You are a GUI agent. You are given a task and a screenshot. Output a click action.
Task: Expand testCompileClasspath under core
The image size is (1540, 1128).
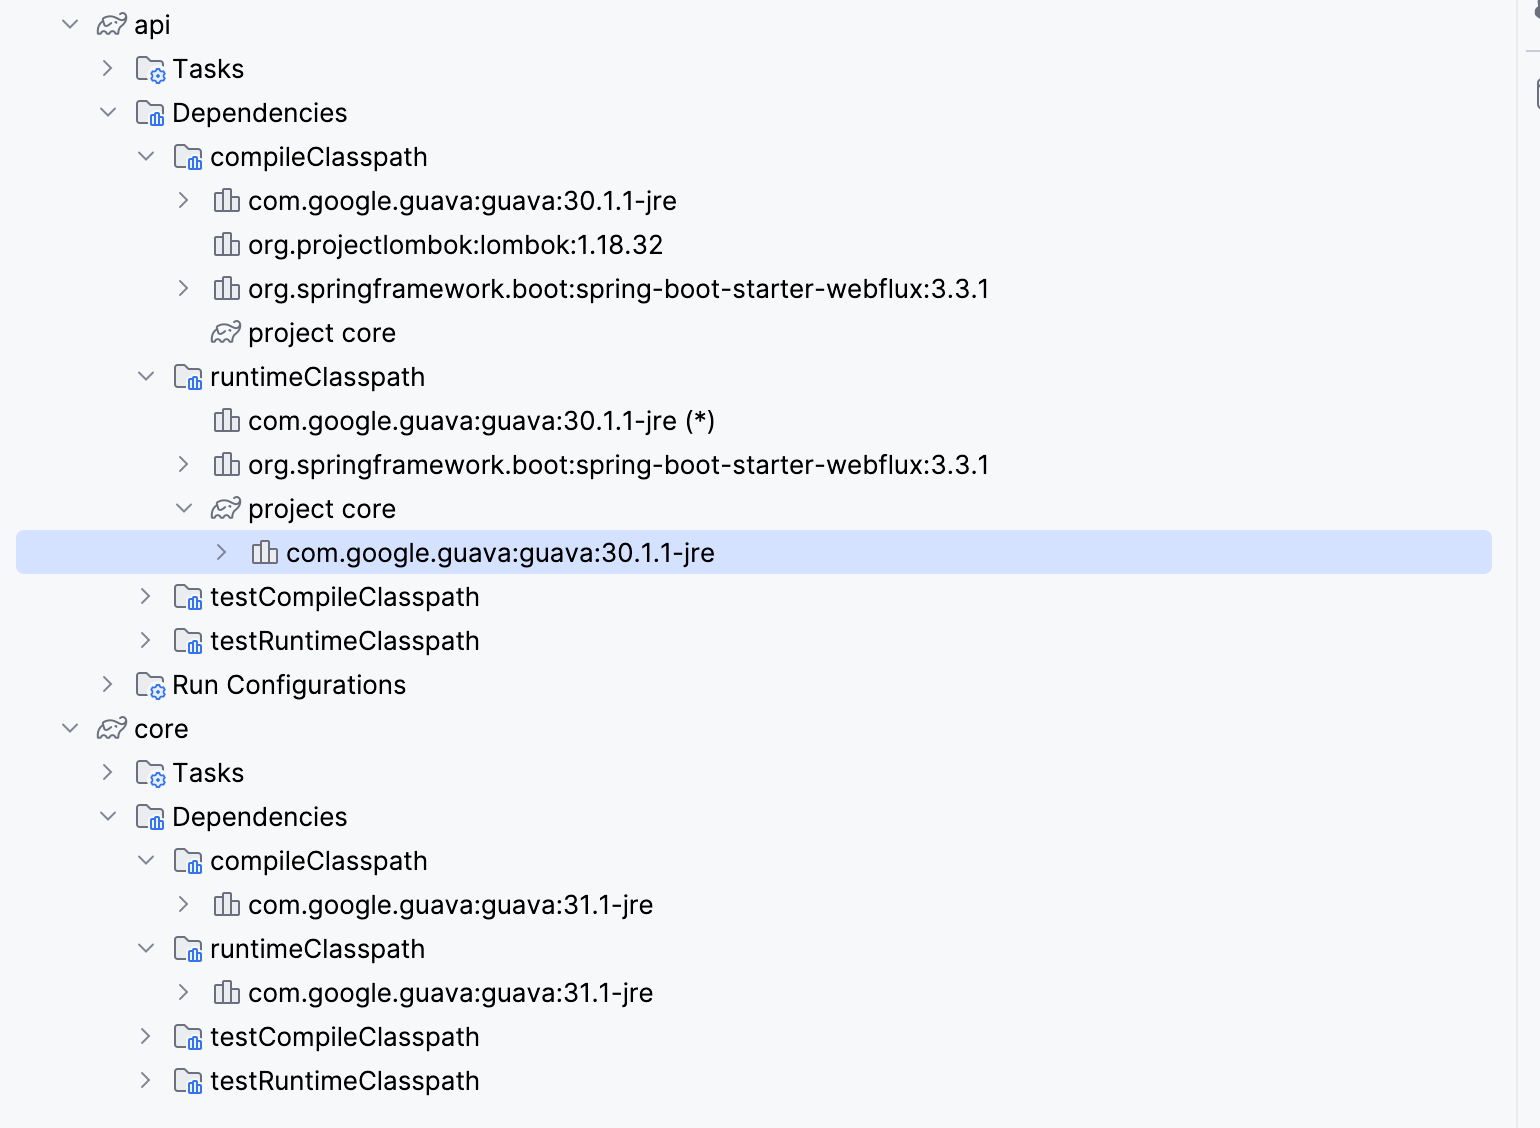tap(146, 1036)
